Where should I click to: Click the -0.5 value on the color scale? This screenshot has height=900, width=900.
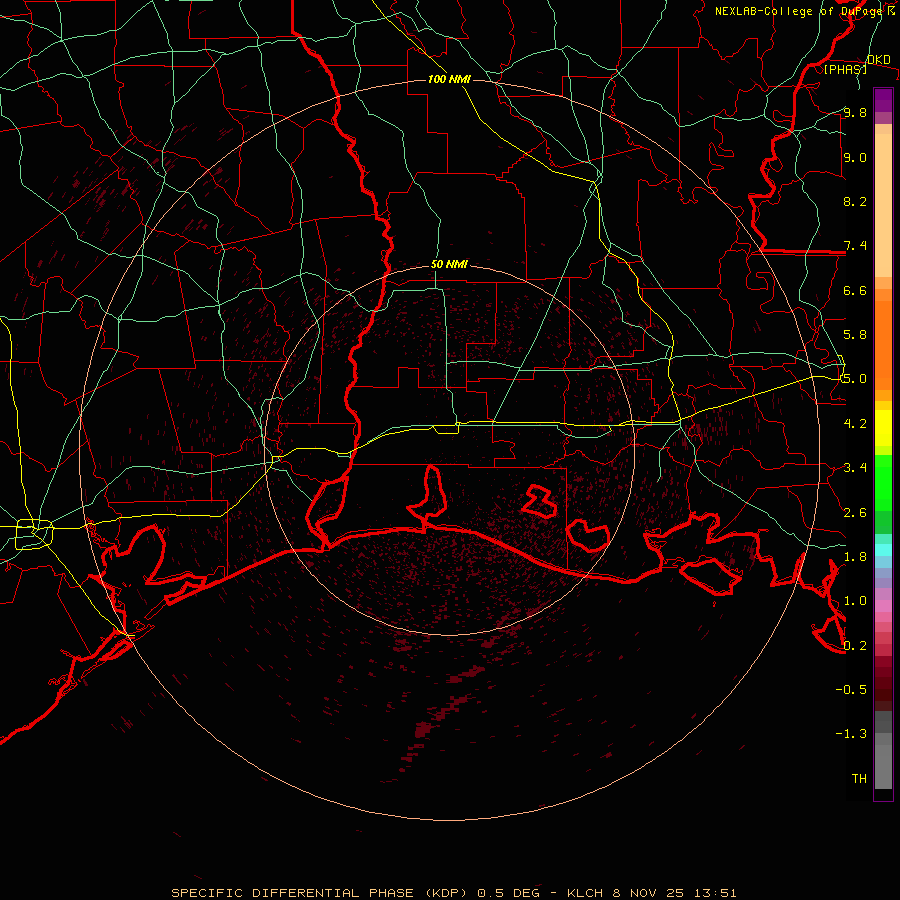[x=851, y=690]
